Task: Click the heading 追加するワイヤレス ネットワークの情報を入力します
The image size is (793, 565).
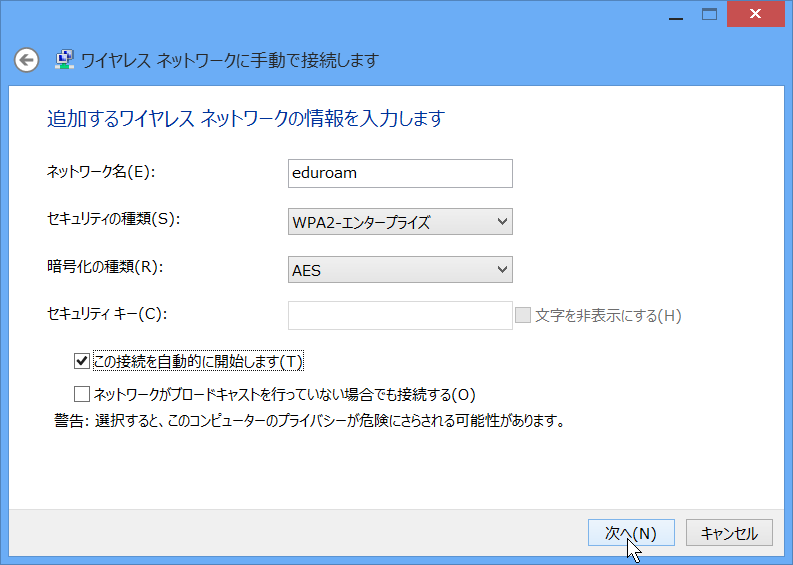Action: point(246,118)
